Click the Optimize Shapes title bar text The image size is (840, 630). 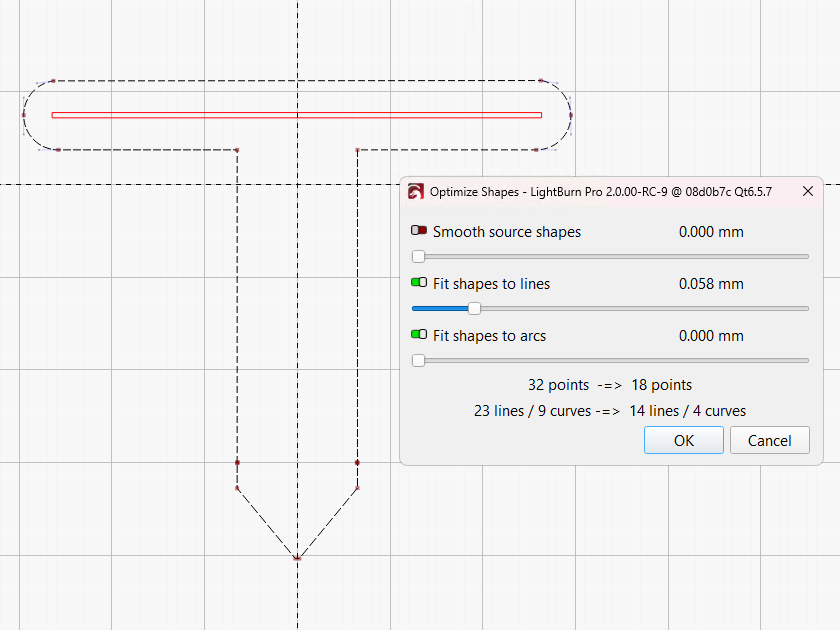coord(601,192)
